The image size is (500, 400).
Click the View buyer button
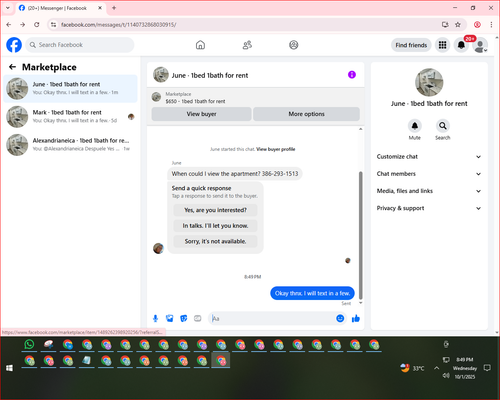point(201,114)
